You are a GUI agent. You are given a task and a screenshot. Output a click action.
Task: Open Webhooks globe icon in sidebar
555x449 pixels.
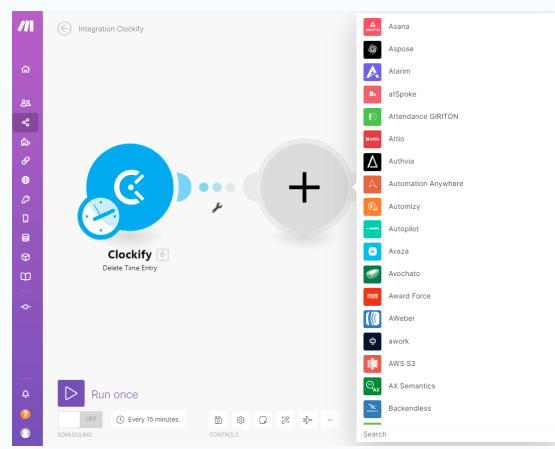point(25,180)
